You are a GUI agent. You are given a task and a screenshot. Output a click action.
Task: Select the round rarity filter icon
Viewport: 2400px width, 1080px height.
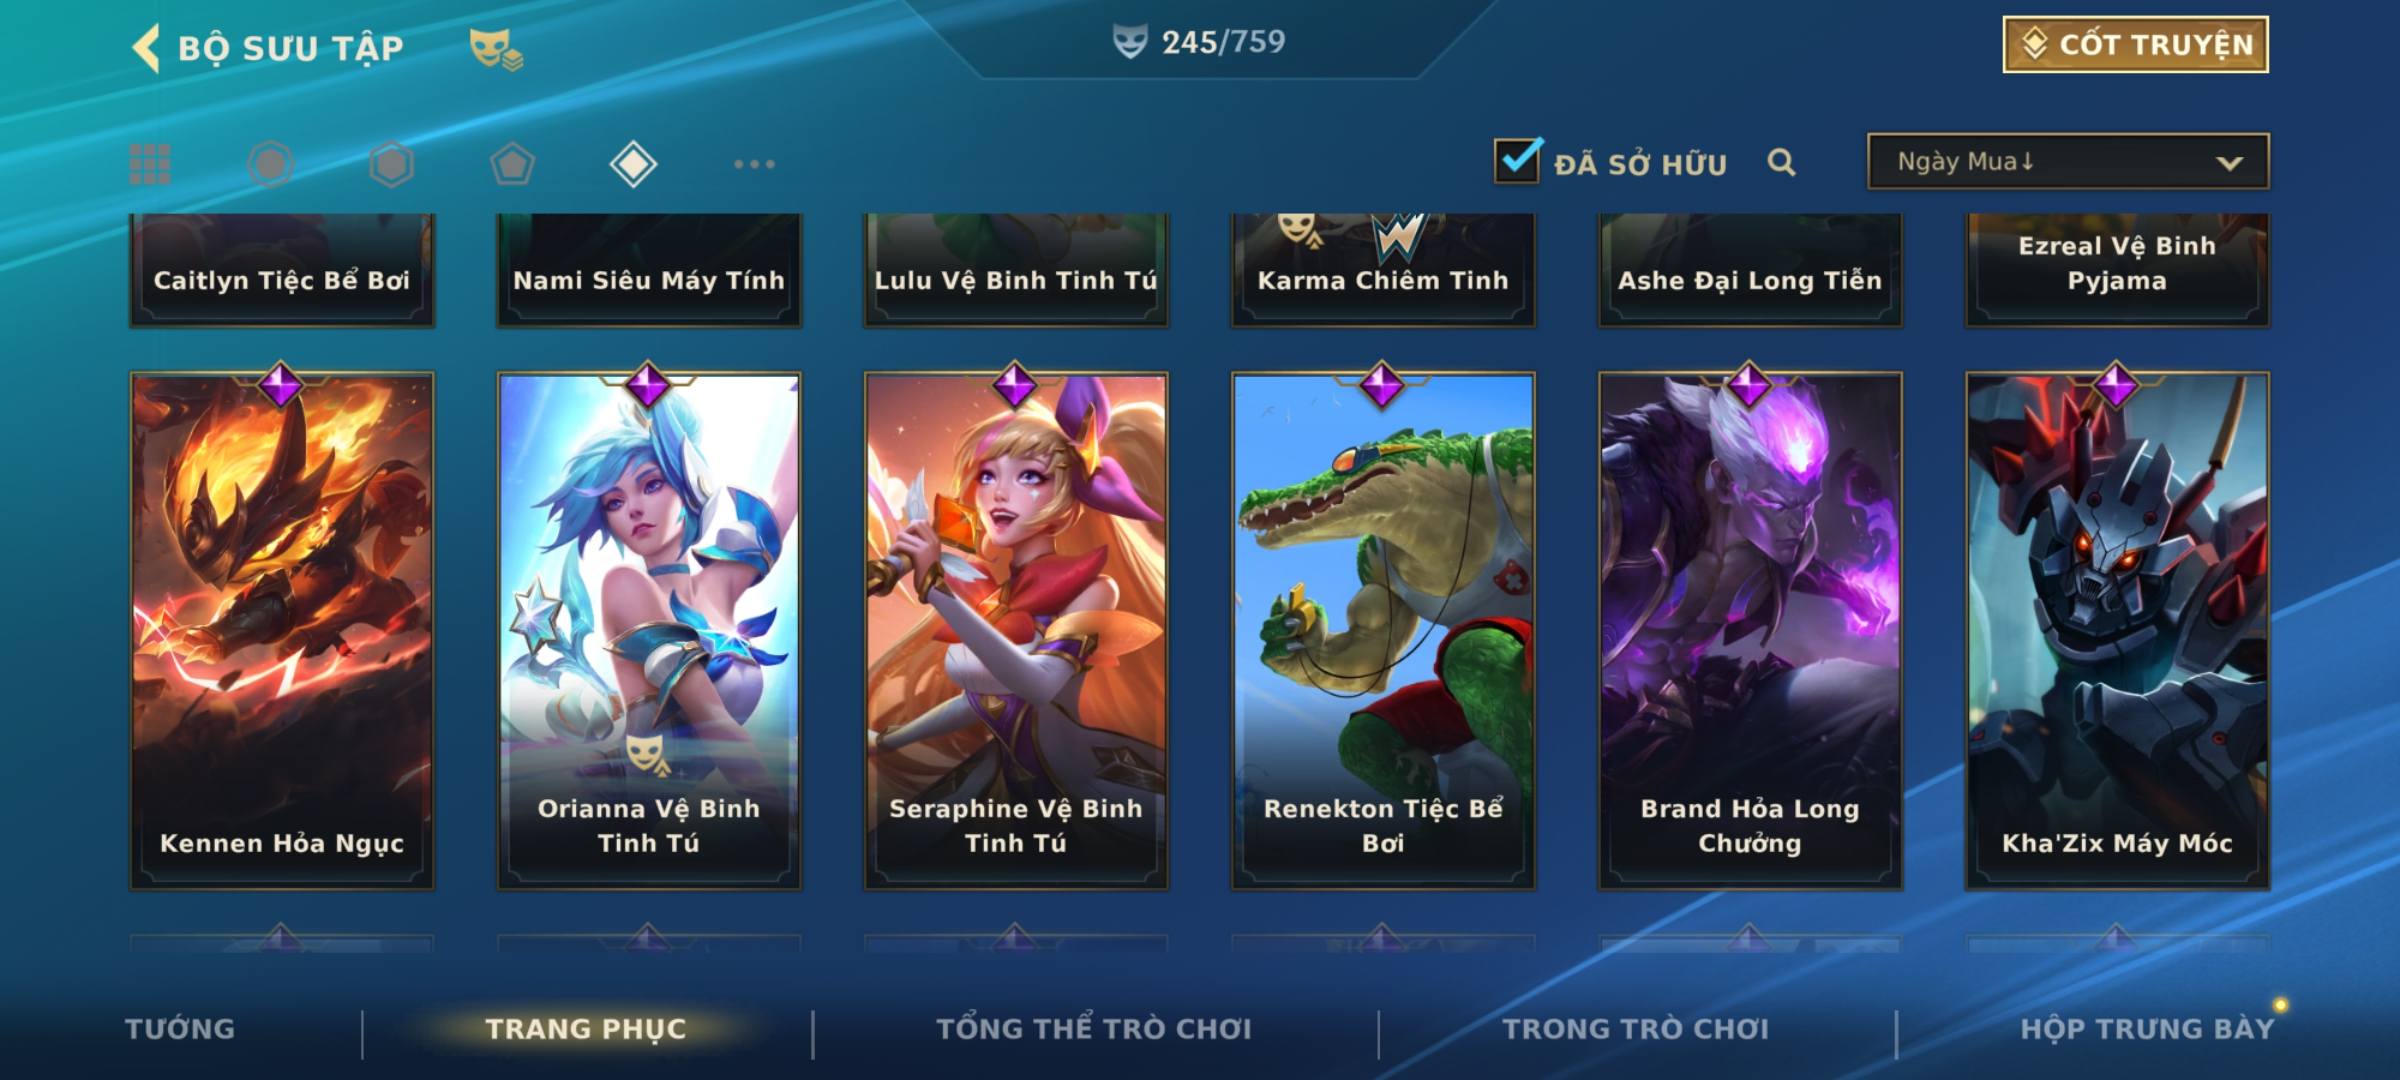click(270, 164)
